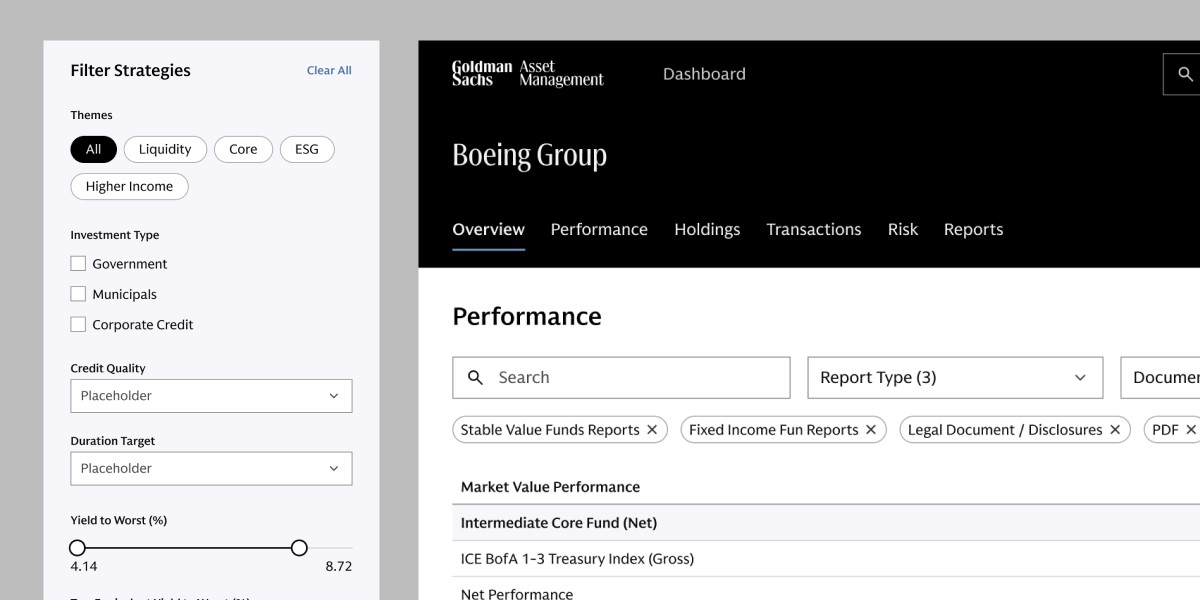This screenshot has height=600, width=1200.
Task: Go to the Transactions tab
Action: click(x=814, y=229)
